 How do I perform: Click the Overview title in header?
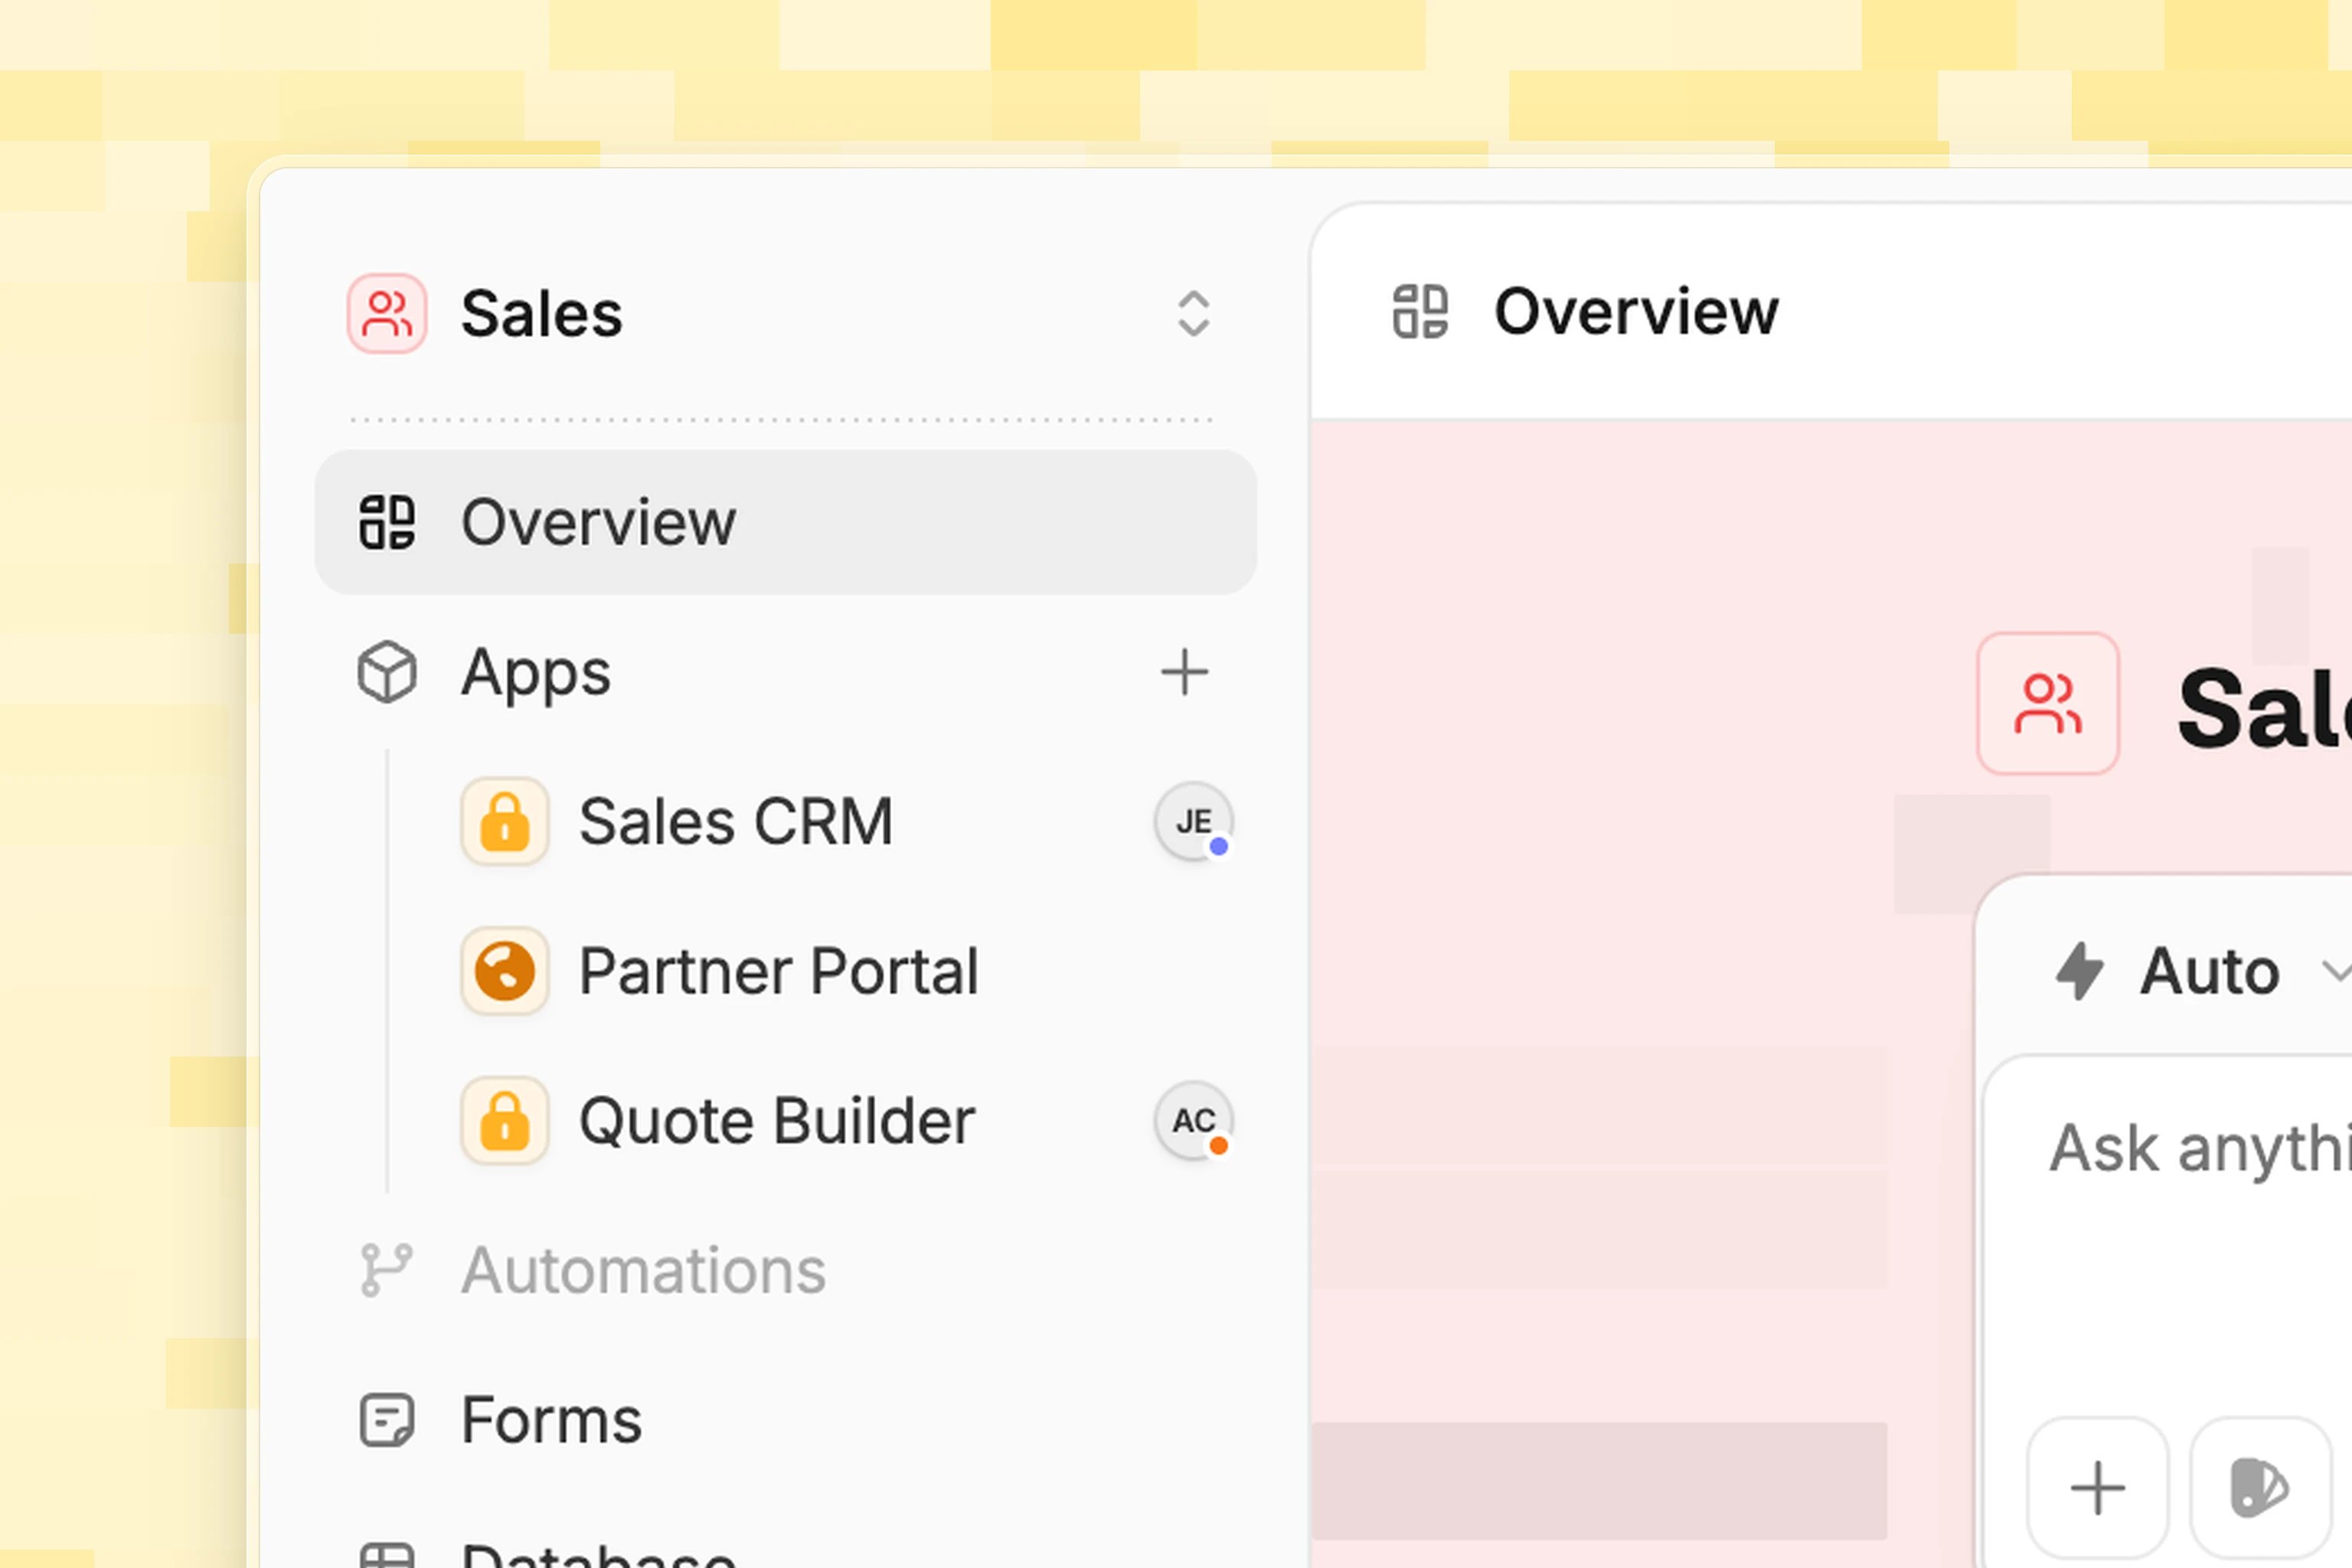click(1636, 312)
